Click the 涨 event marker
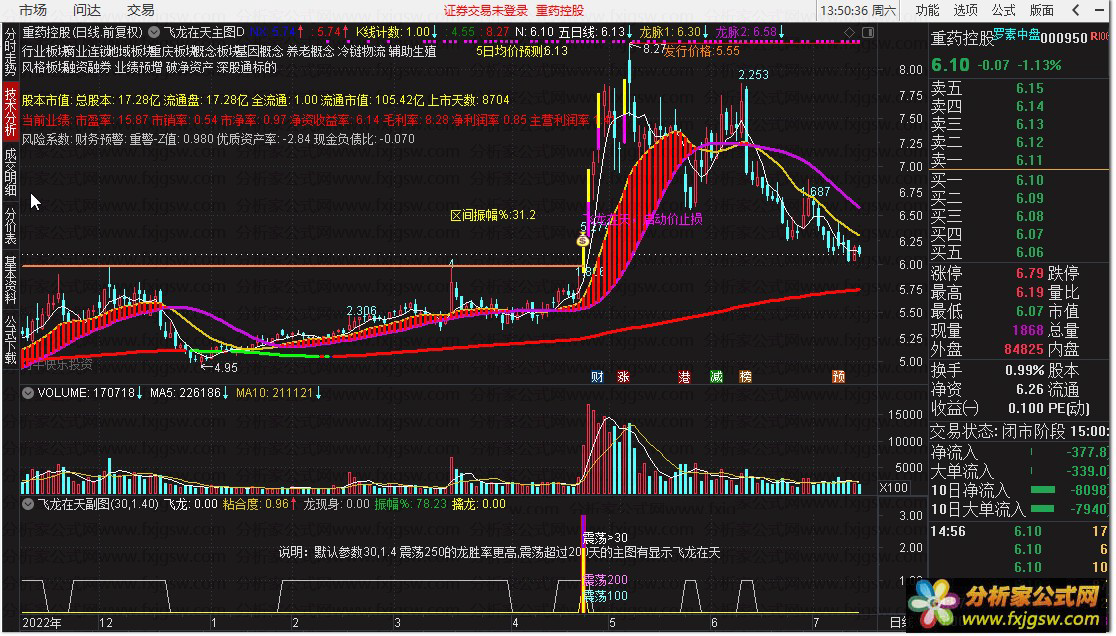The height and width of the screenshot is (636, 1116). click(623, 377)
